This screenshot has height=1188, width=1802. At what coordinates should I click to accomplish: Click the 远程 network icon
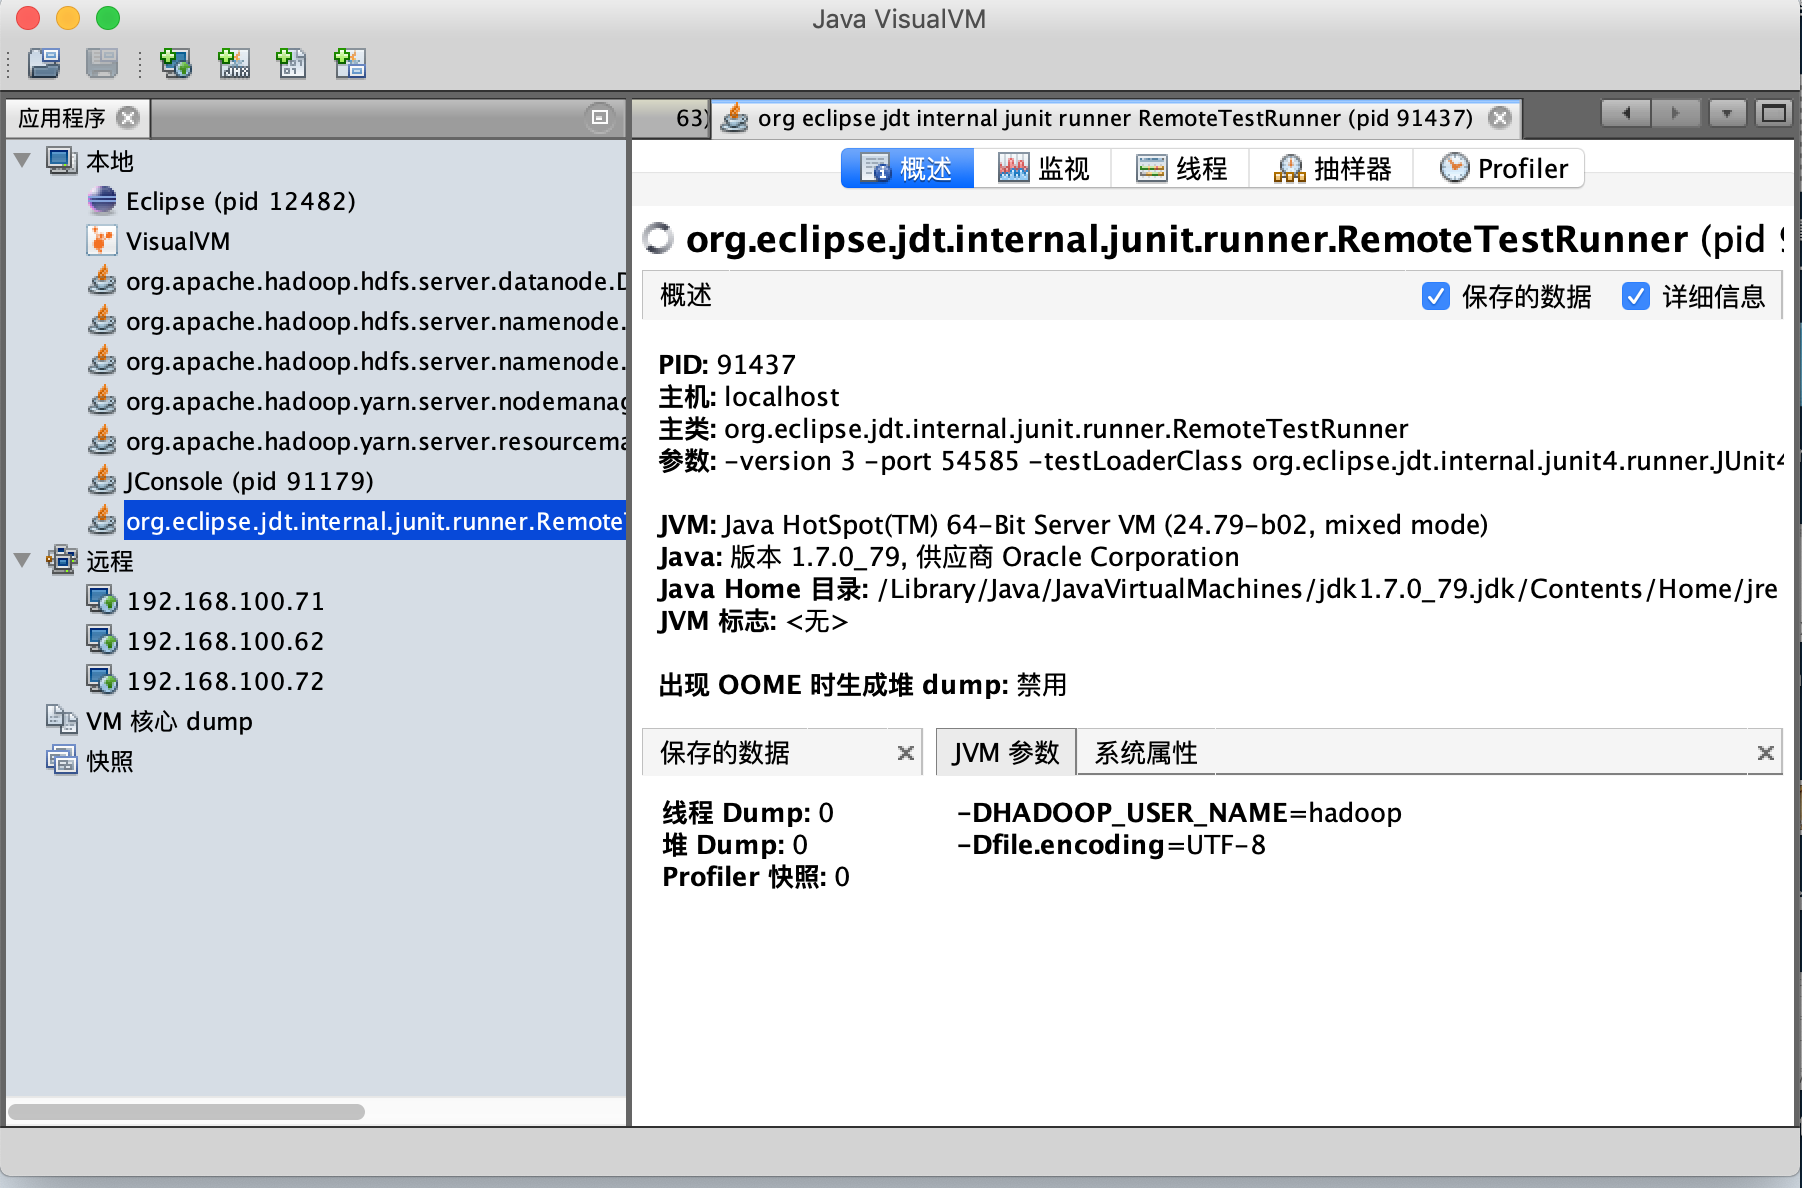coord(62,561)
